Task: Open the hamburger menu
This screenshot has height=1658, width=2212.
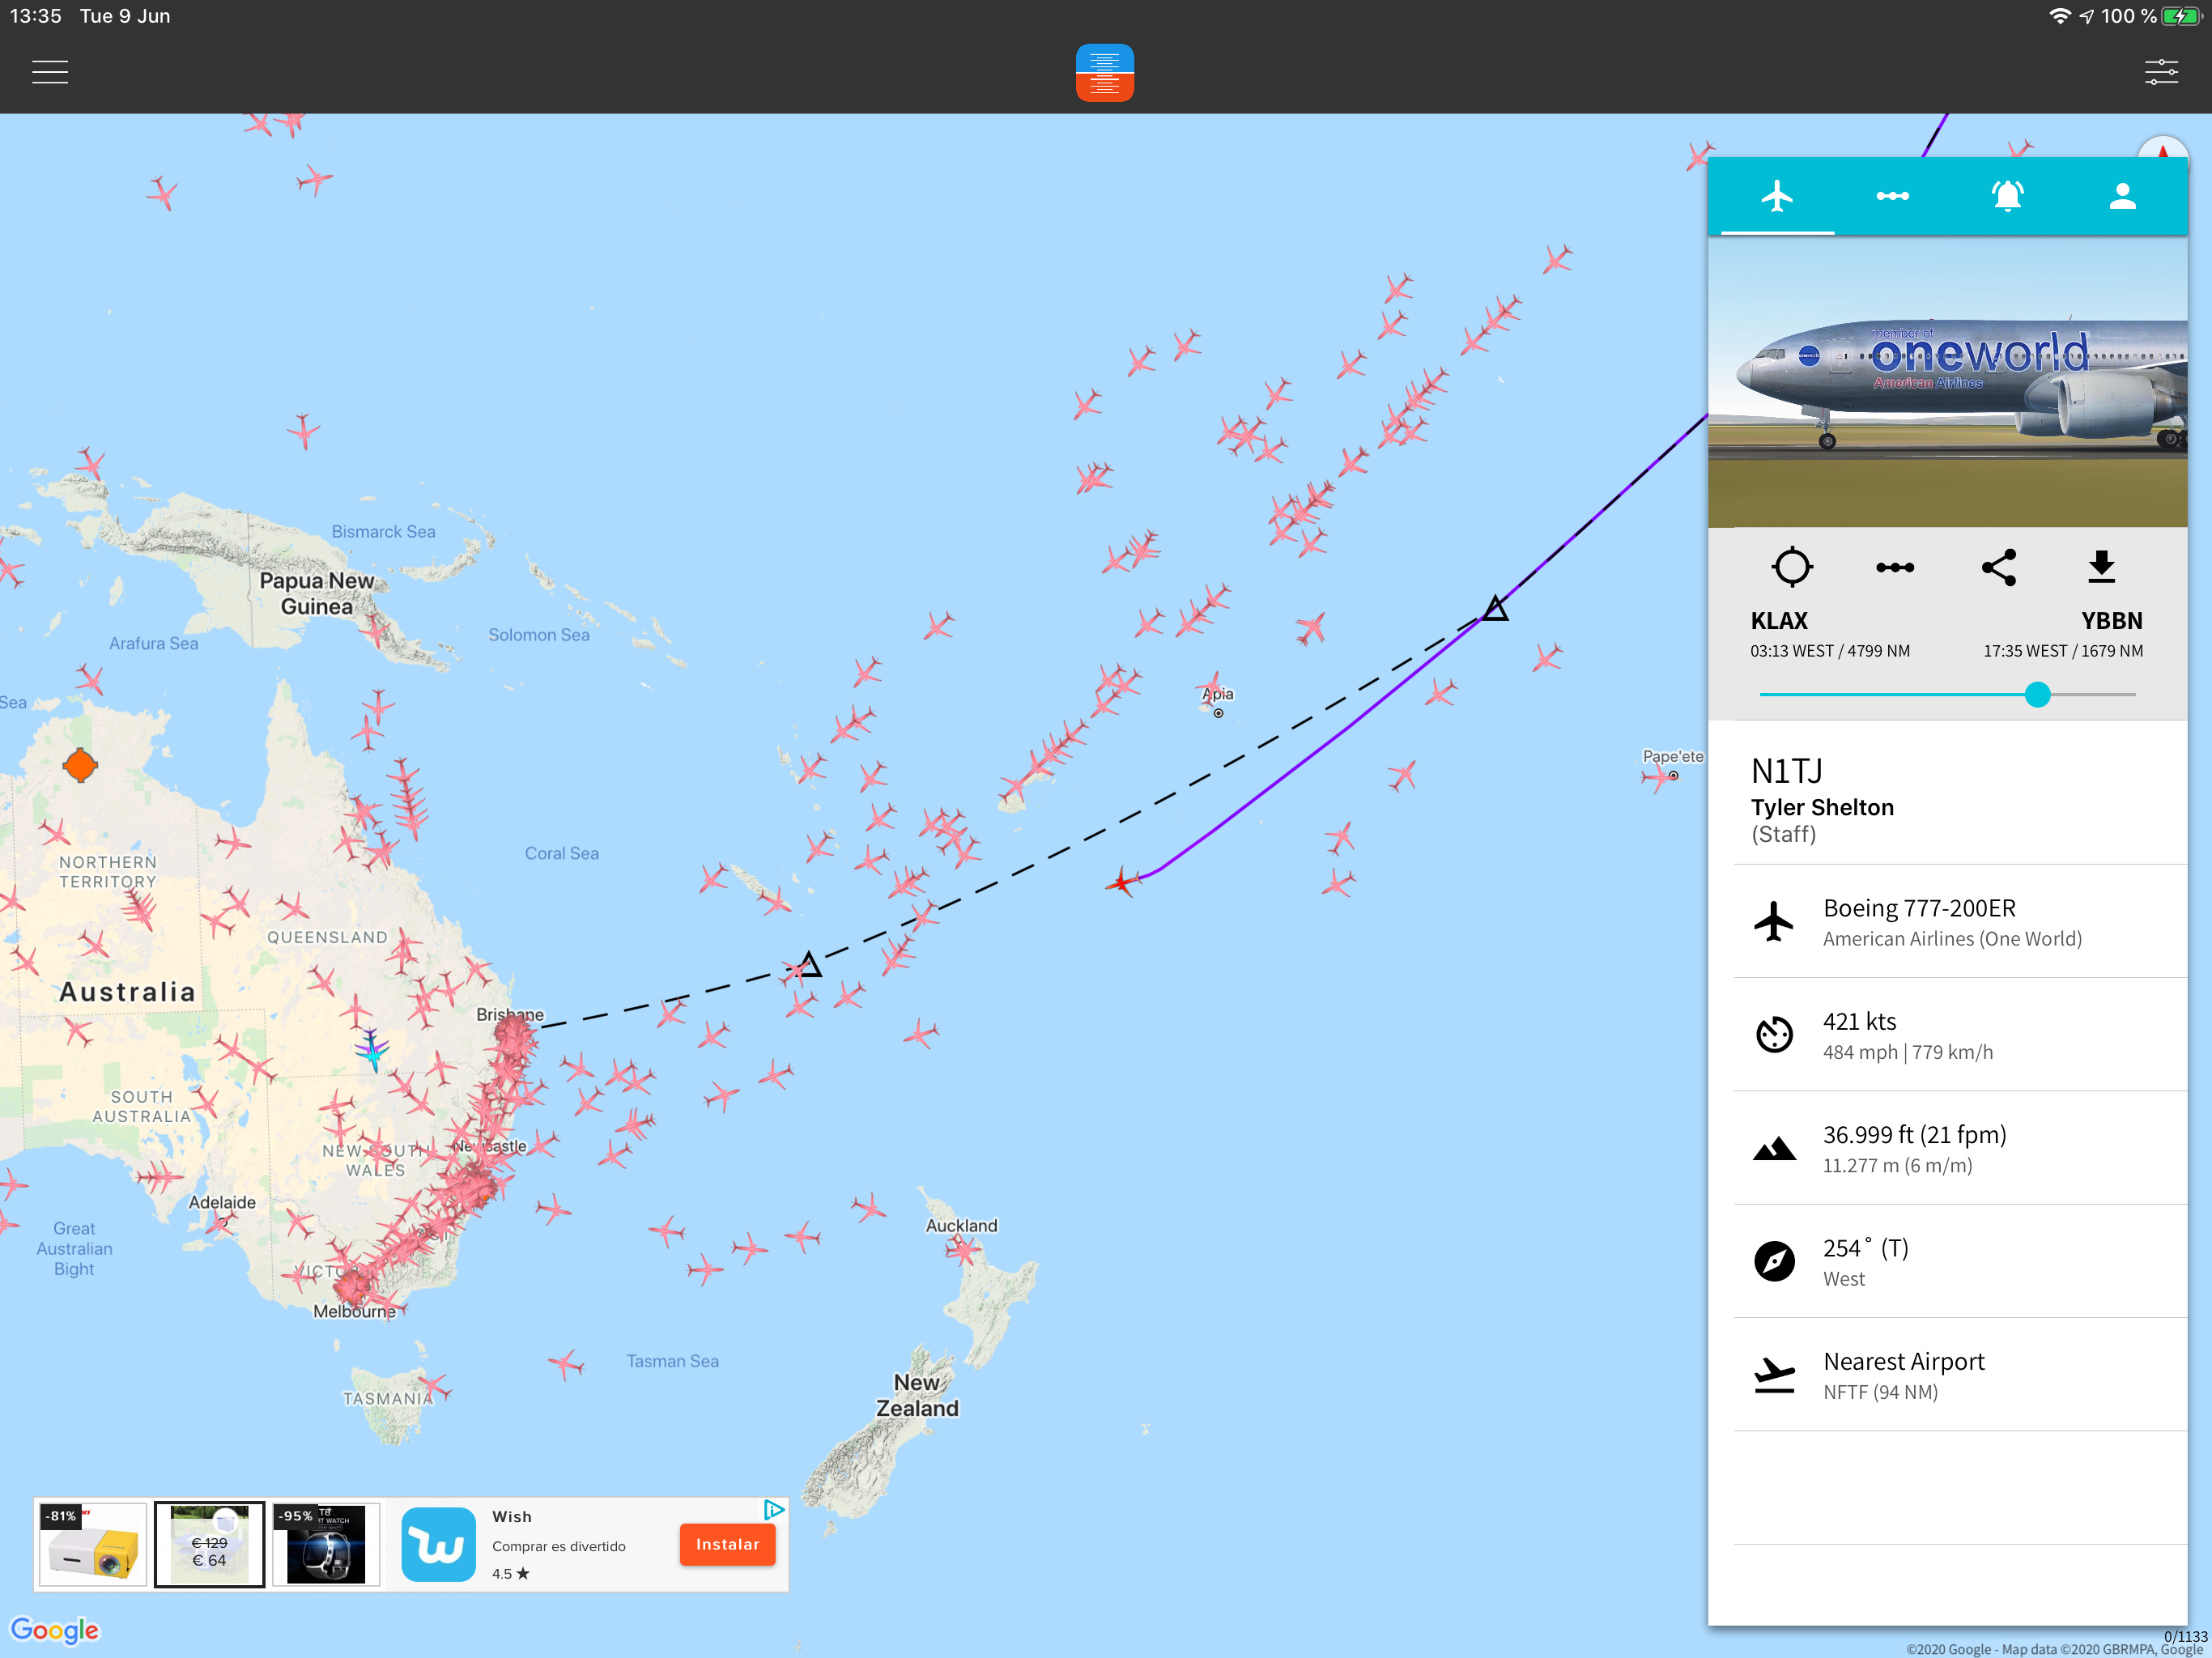Action: [x=50, y=72]
